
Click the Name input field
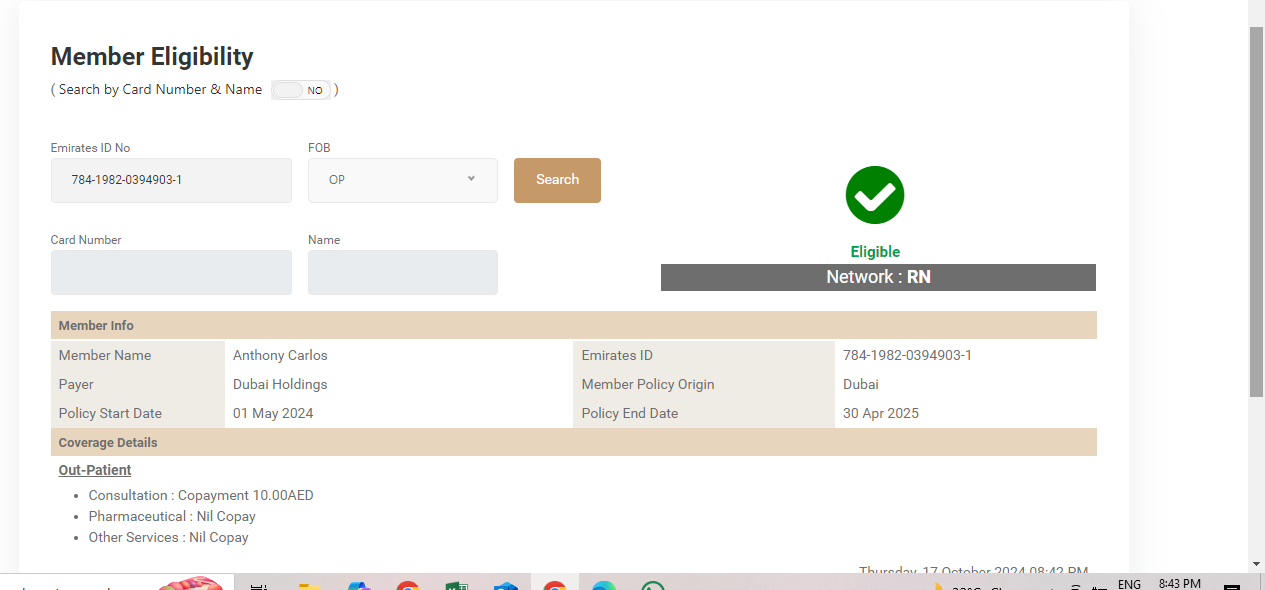click(x=403, y=272)
